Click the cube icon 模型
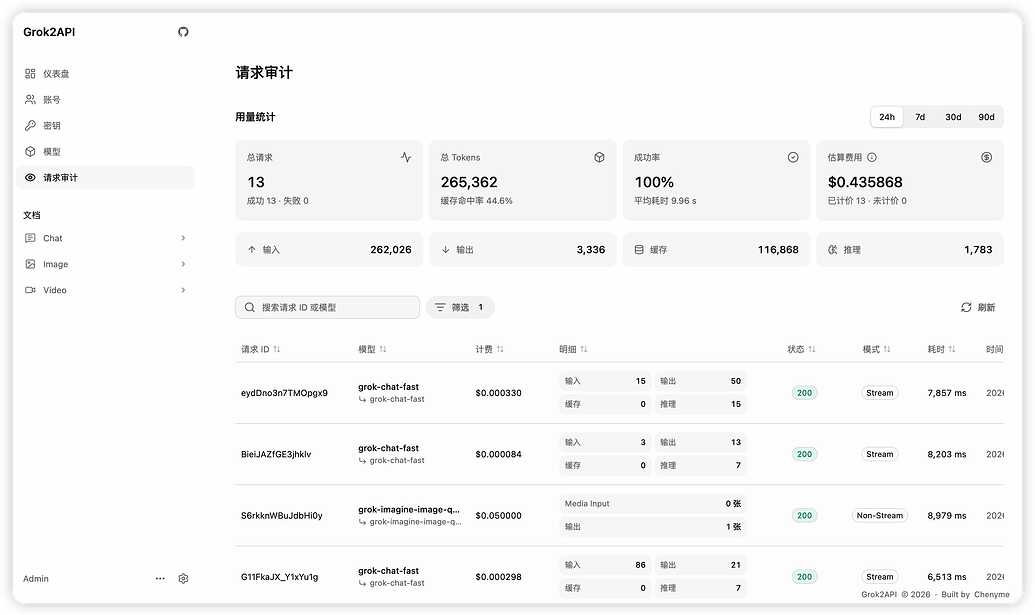Image resolution: width=1035 pixels, height=615 pixels. point(30,151)
